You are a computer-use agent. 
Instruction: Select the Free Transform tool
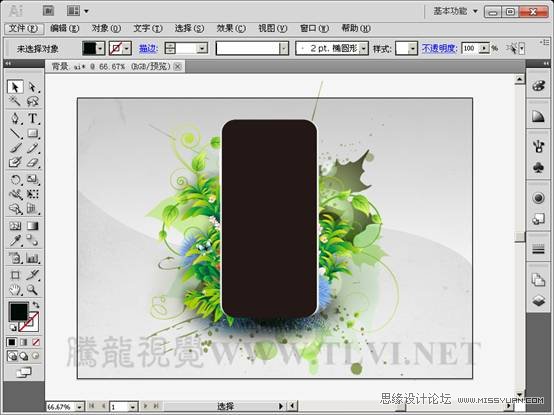(33, 194)
